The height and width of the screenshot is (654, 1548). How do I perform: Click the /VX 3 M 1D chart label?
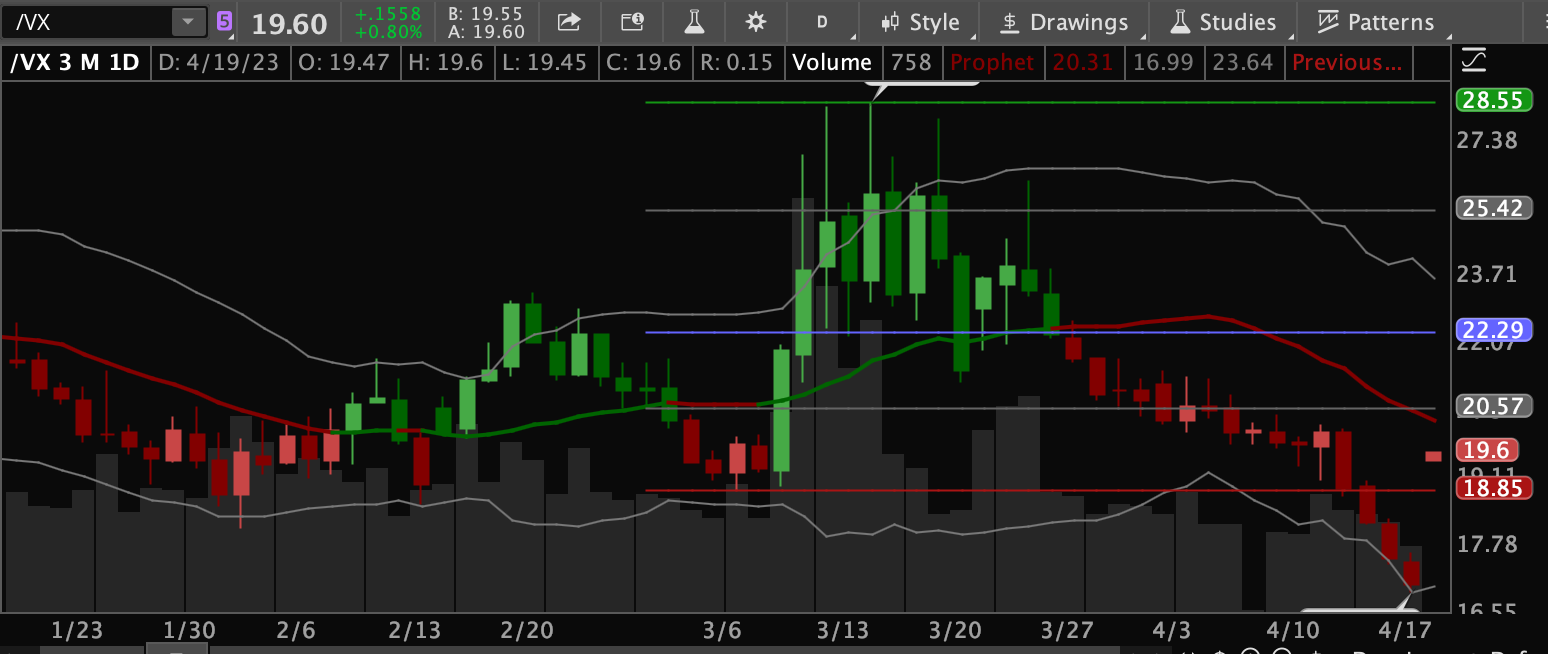tap(76, 63)
